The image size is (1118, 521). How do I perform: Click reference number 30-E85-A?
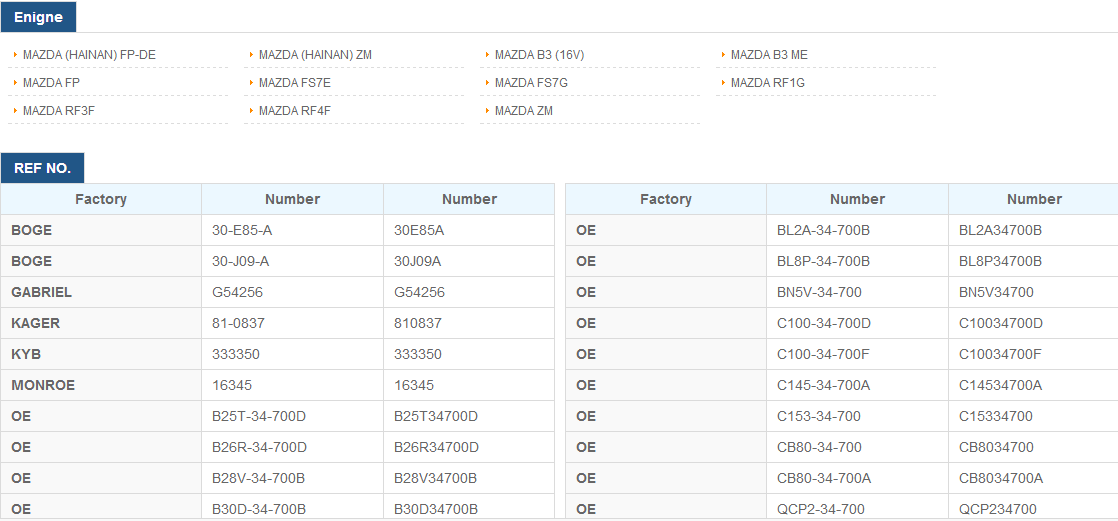click(x=241, y=230)
